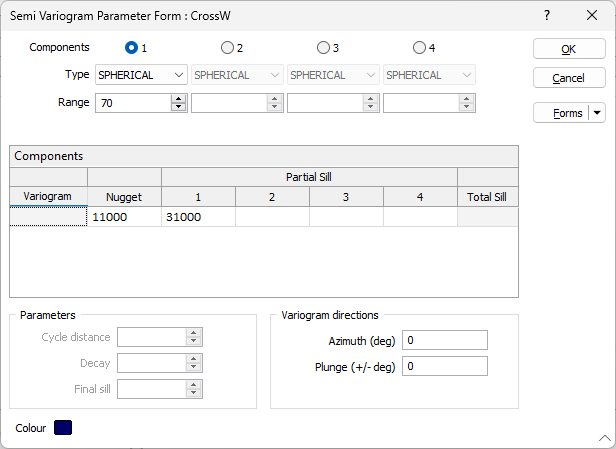Edit the Plunge (+/- deg) field
This screenshot has width=616, height=449.
click(x=444, y=366)
